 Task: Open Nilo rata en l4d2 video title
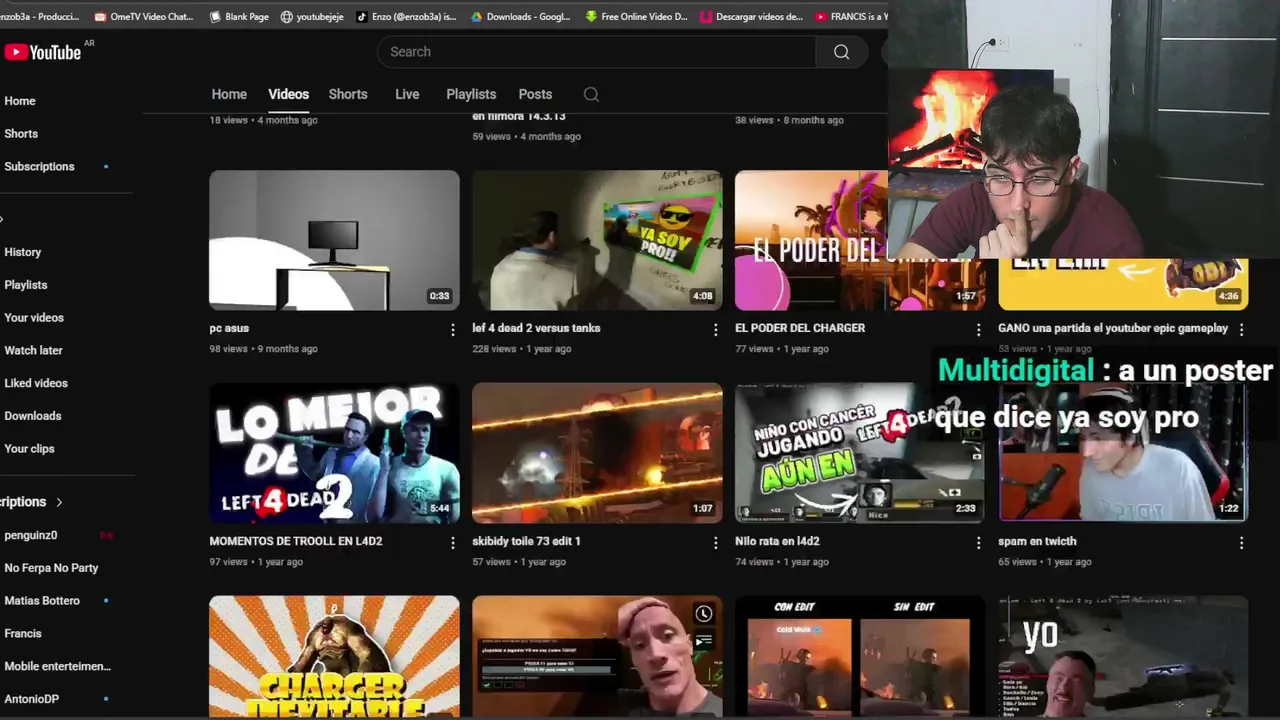pos(777,541)
